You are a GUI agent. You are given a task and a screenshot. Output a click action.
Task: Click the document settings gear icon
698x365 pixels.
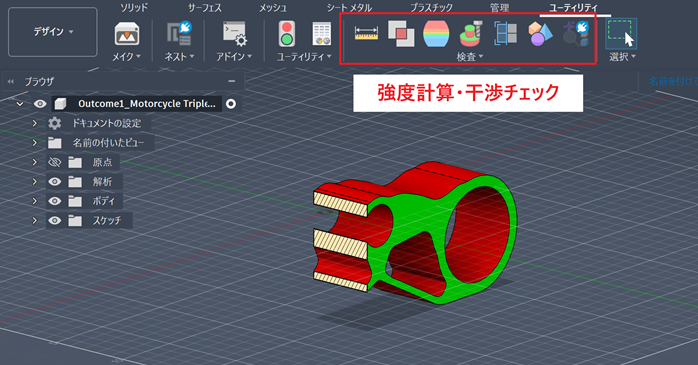[55, 123]
